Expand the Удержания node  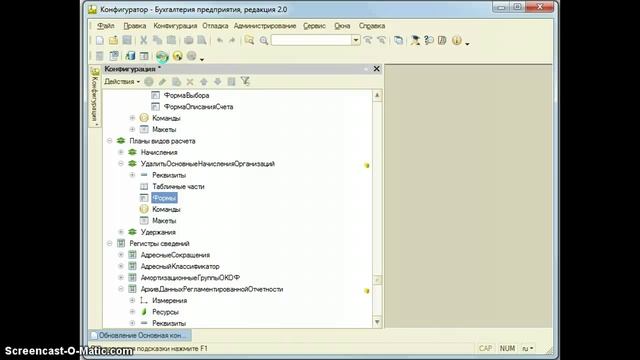121,232
